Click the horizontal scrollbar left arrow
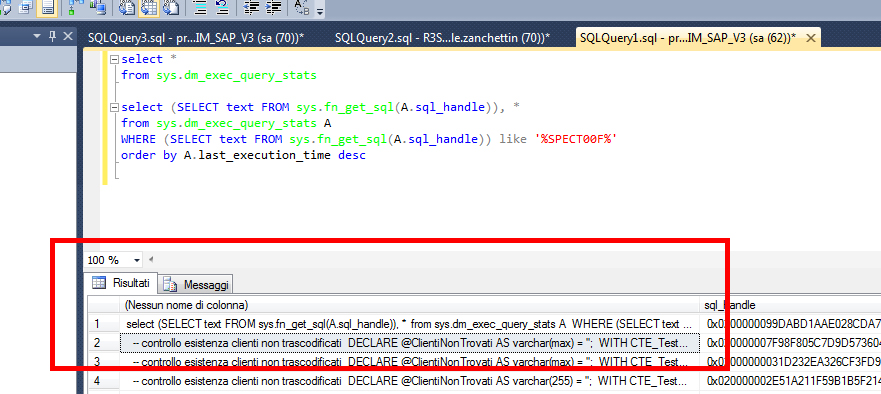This screenshot has width=881, height=394. (x=151, y=260)
